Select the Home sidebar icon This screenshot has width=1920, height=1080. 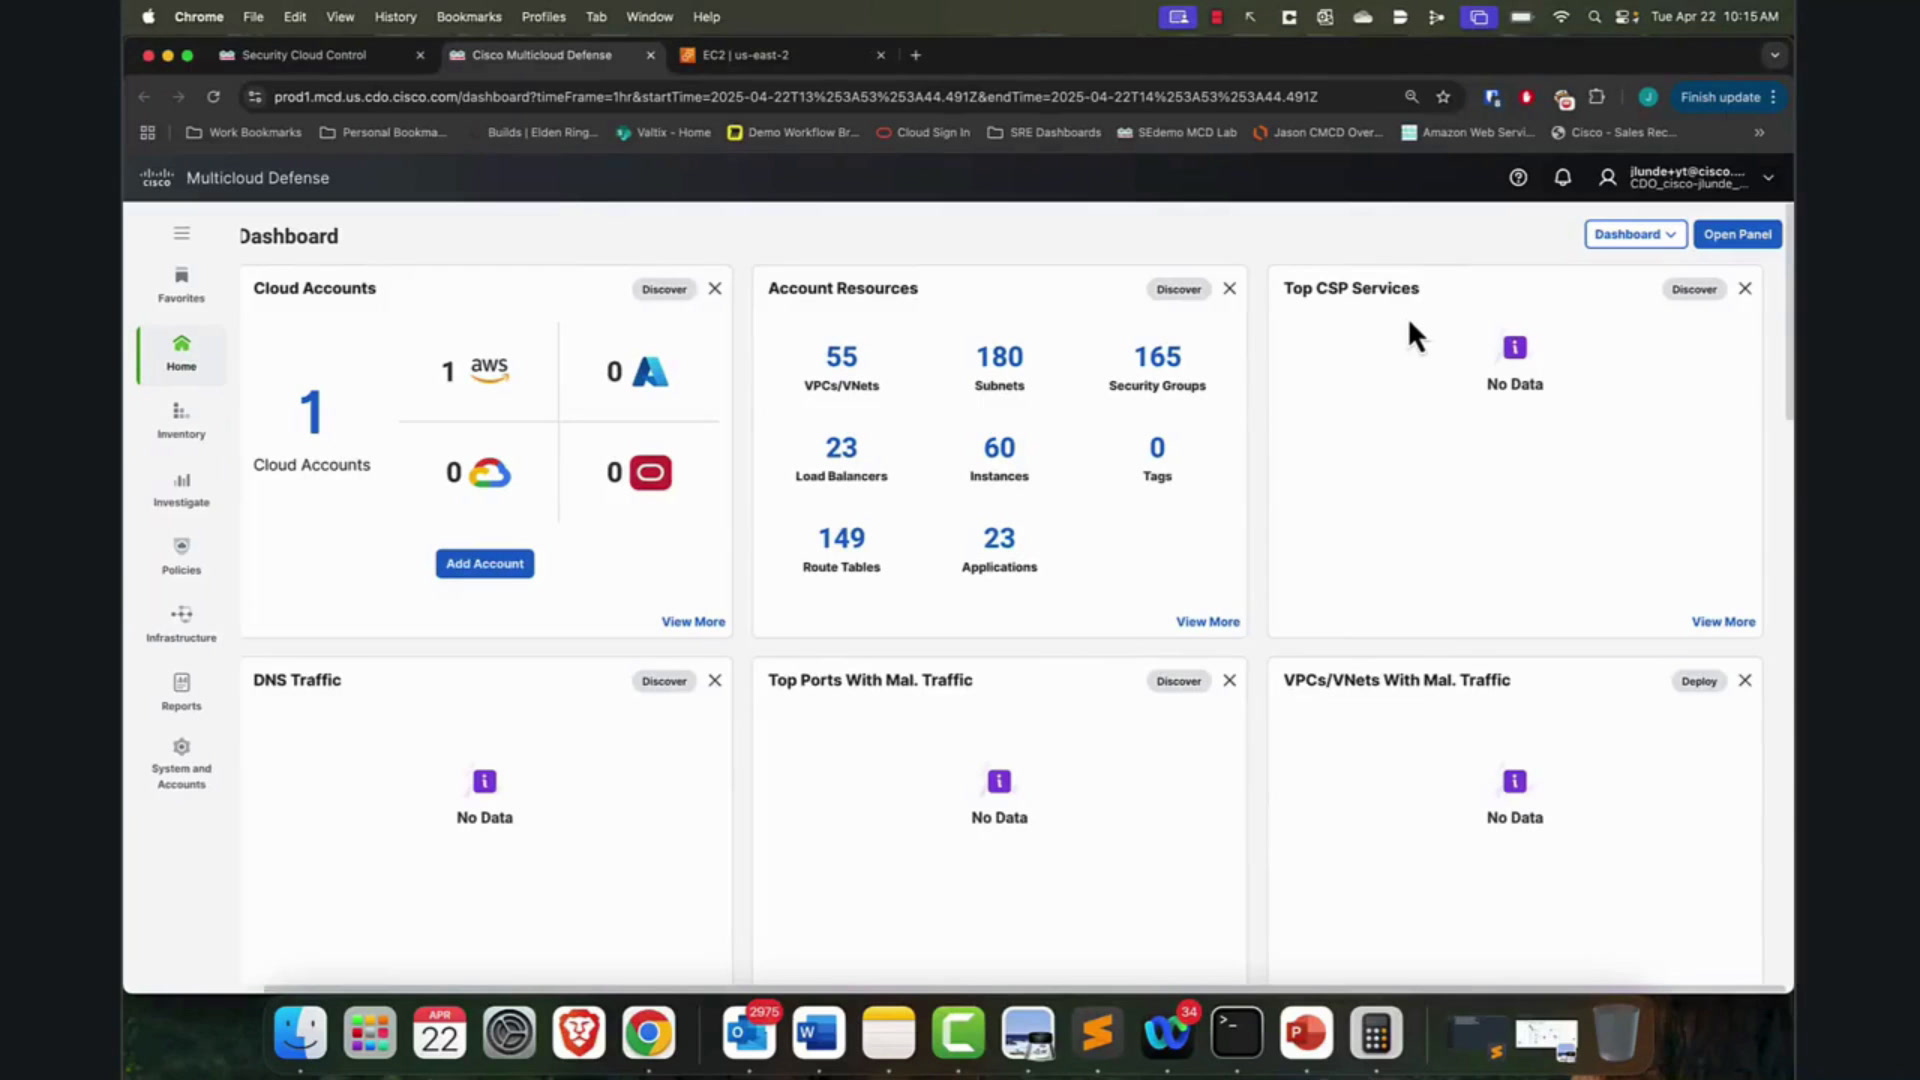[x=181, y=354]
